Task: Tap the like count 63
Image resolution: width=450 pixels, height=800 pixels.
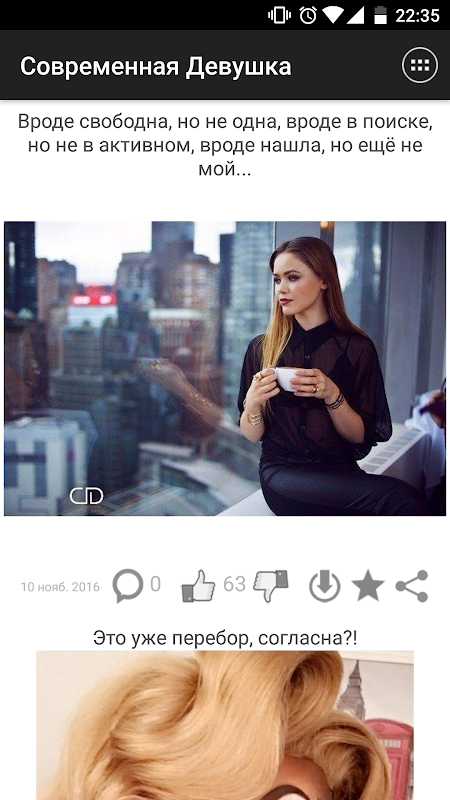Action: [235, 584]
